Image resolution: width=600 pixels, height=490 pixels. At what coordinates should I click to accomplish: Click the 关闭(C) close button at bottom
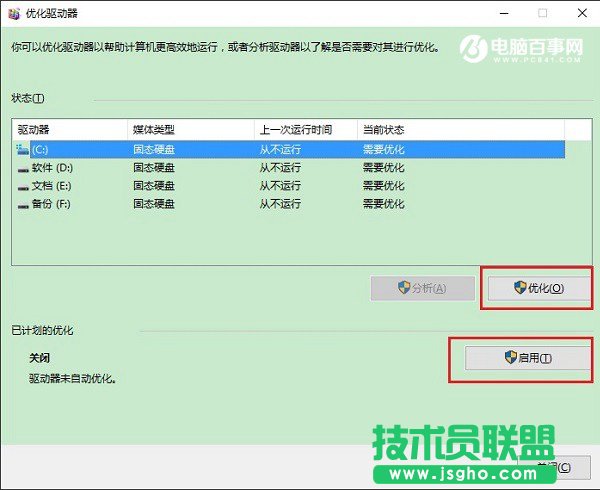554,467
